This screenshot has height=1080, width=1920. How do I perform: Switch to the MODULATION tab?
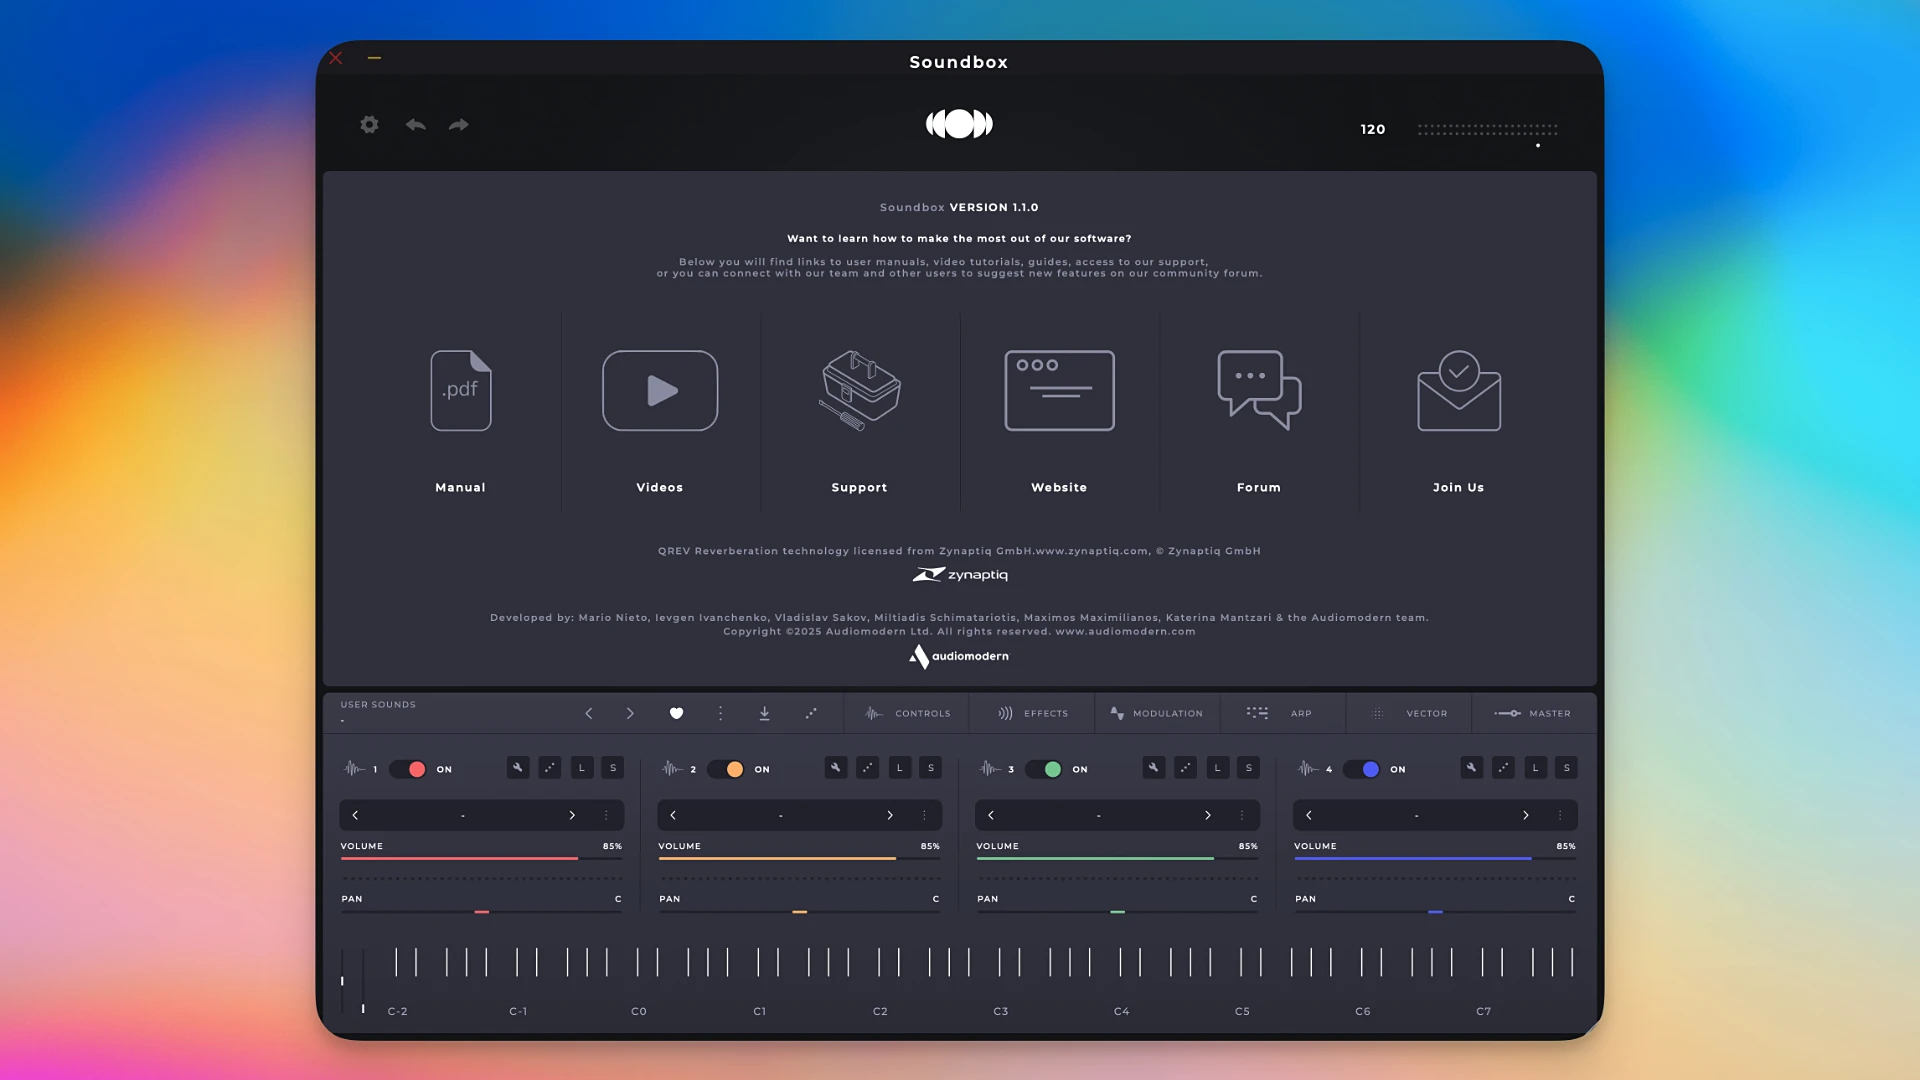coord(1156,713)
